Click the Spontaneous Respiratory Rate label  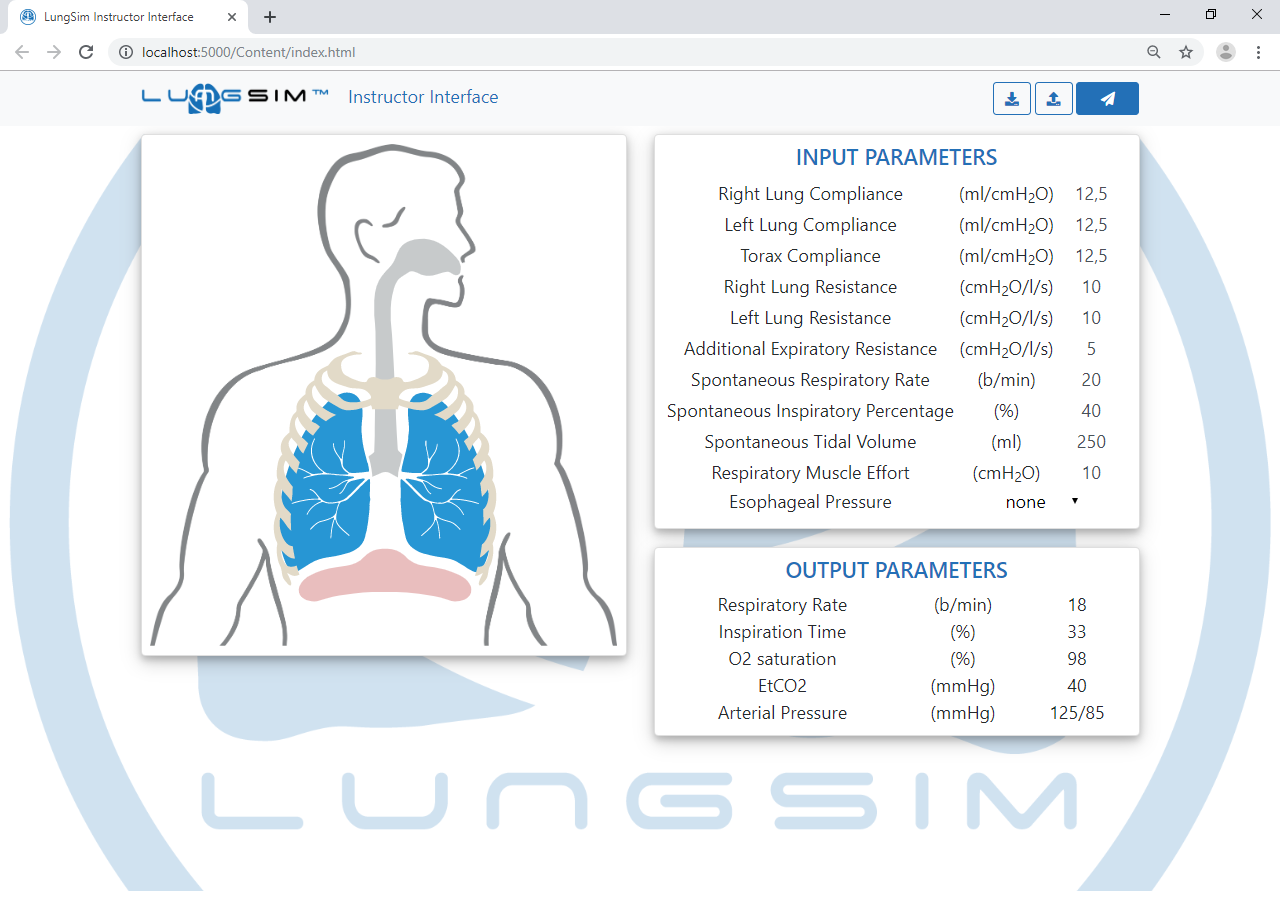[810, 380]
